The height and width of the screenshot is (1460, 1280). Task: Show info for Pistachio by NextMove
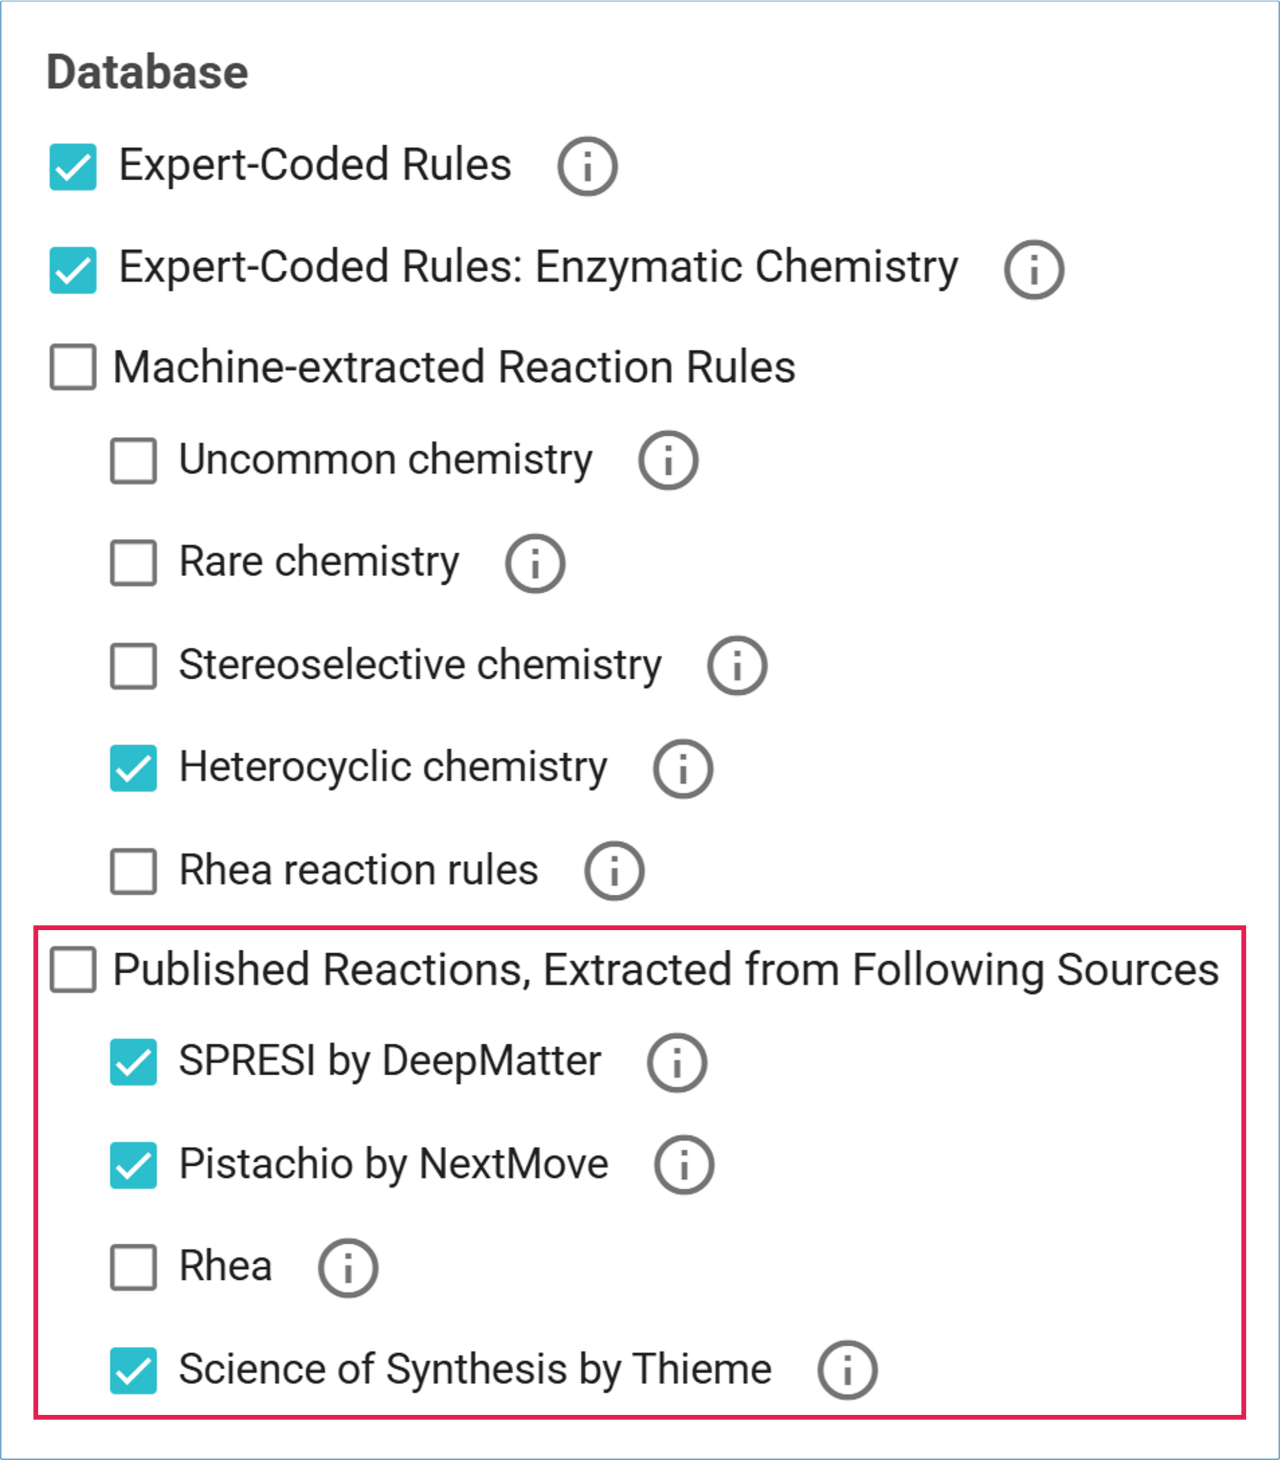(x=684, y=1165)
